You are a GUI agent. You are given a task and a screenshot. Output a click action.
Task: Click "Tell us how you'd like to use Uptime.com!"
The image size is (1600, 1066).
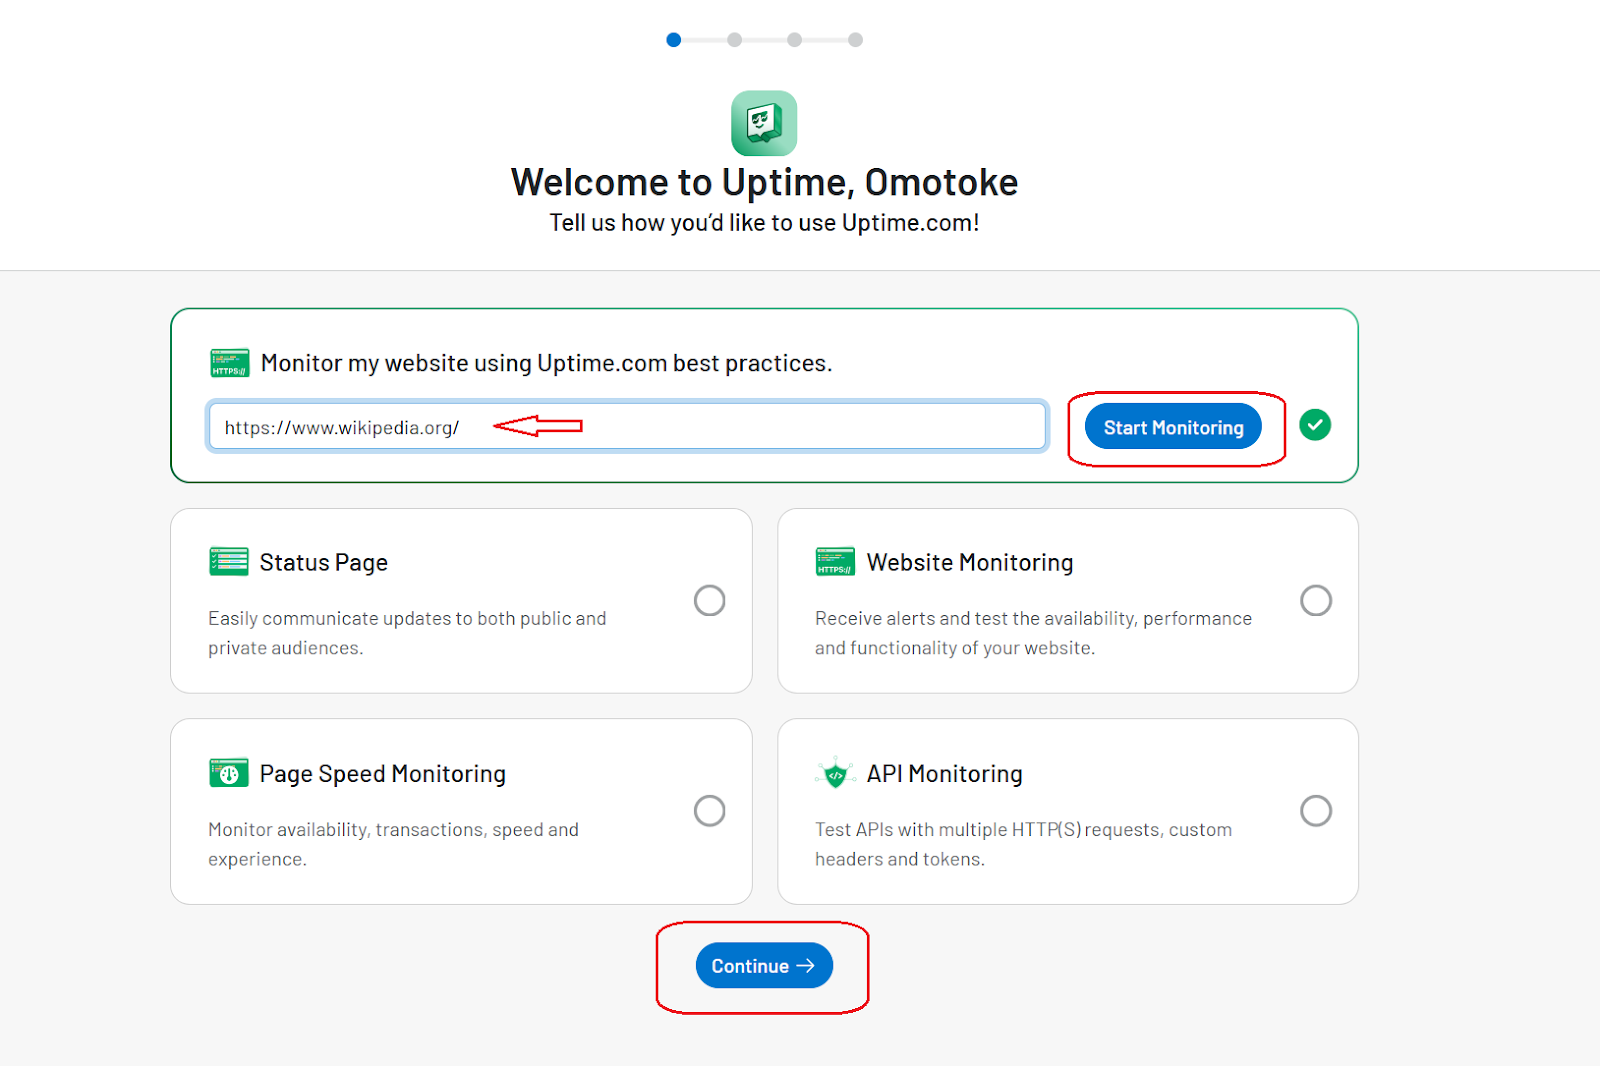click(x=764, y=222)
